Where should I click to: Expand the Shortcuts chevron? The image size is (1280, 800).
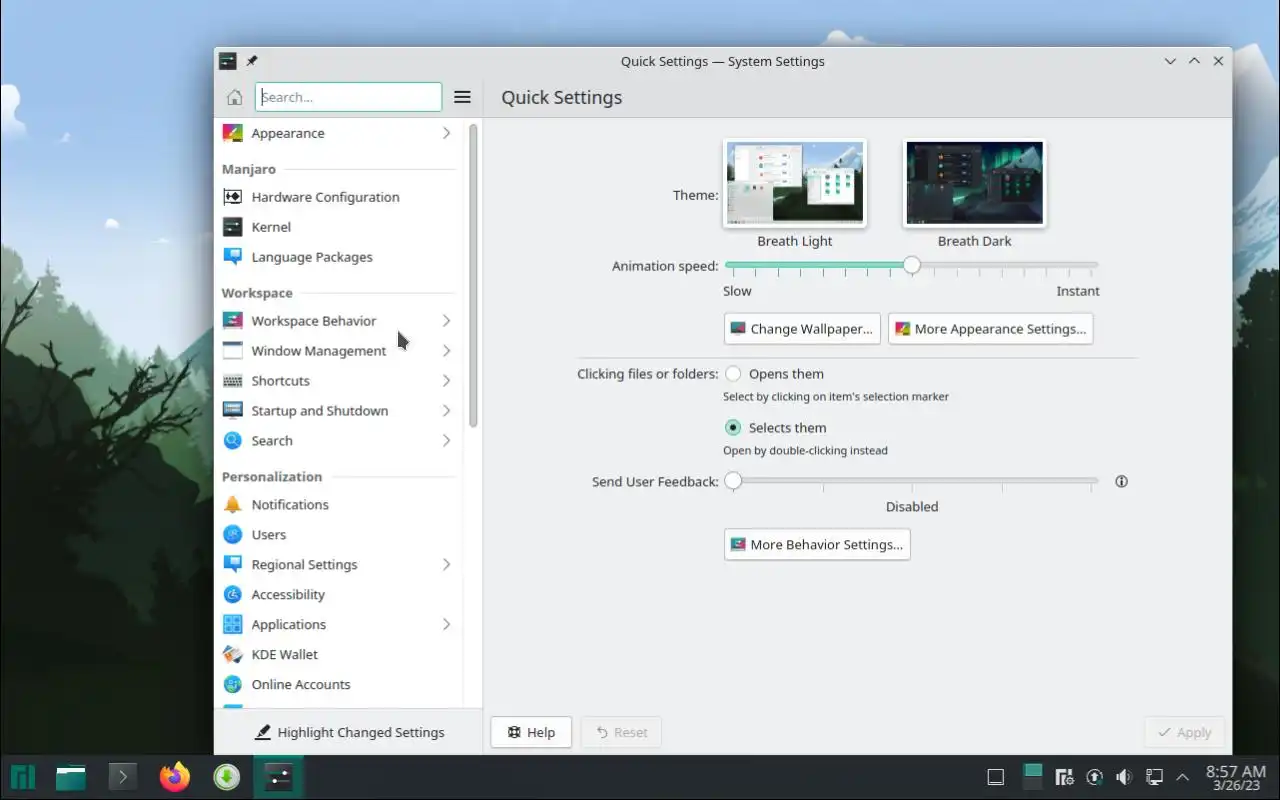tap(446, 381)
